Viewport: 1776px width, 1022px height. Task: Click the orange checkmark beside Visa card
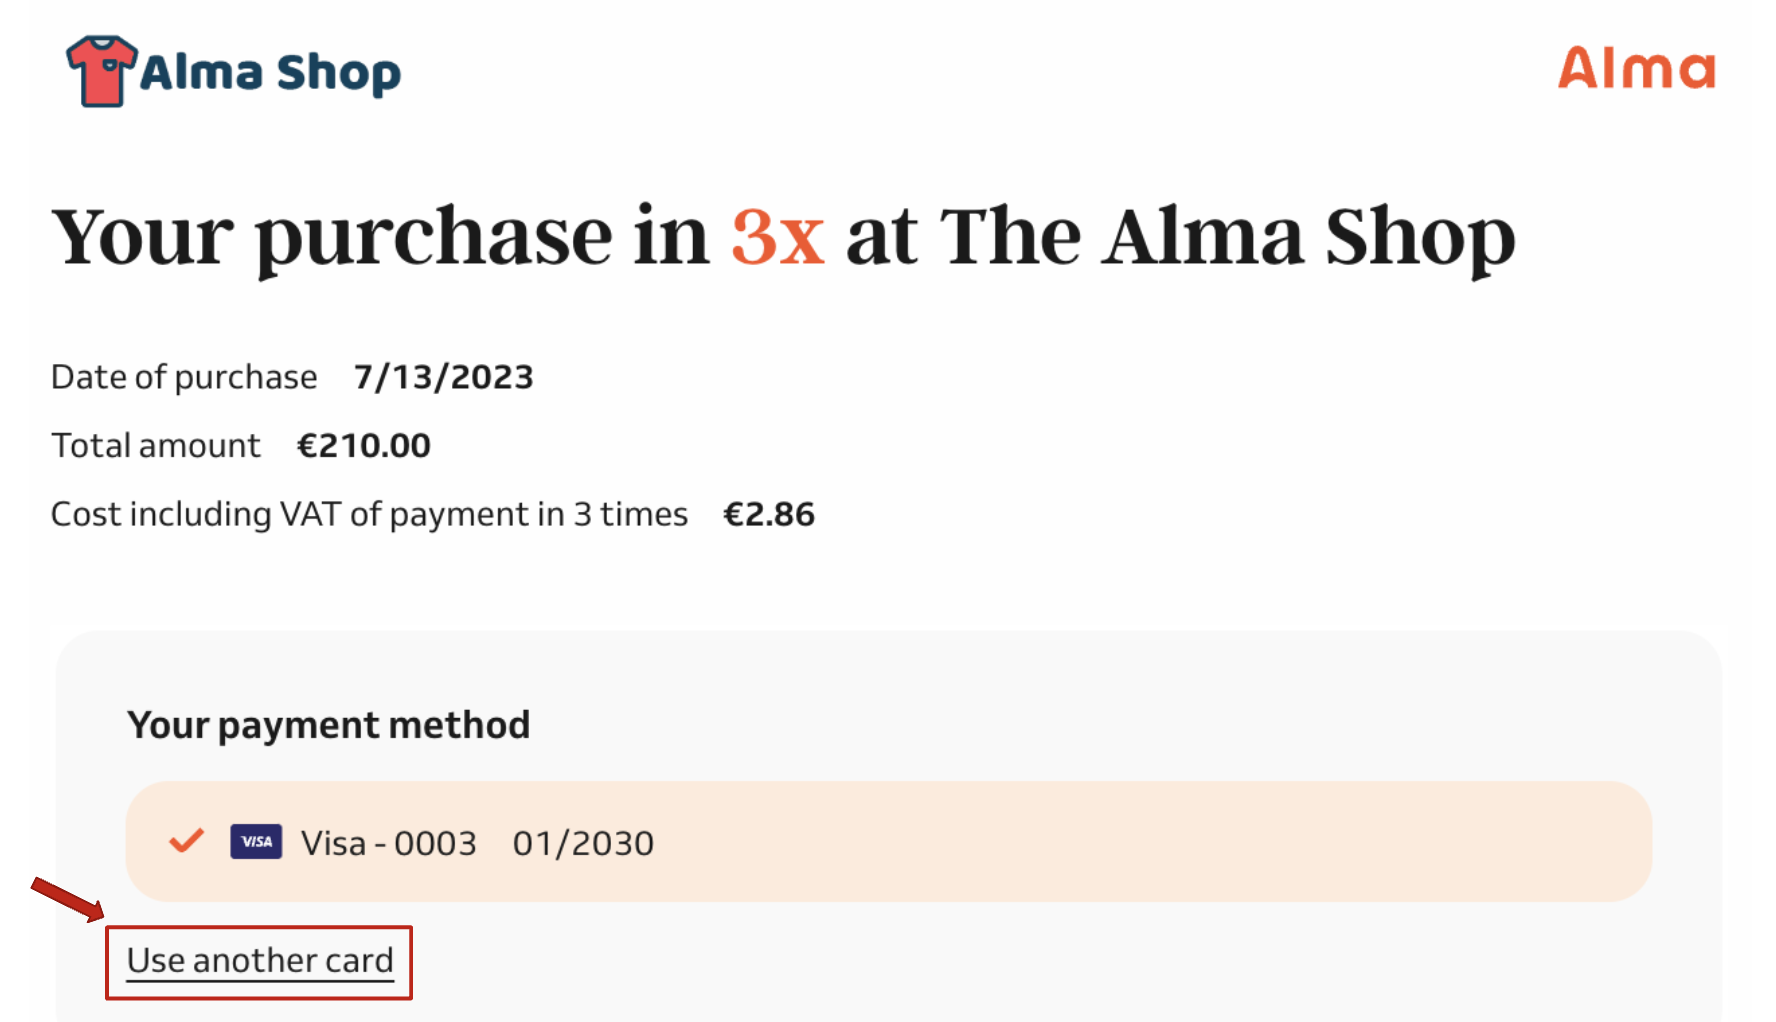[x=187, y=841]
